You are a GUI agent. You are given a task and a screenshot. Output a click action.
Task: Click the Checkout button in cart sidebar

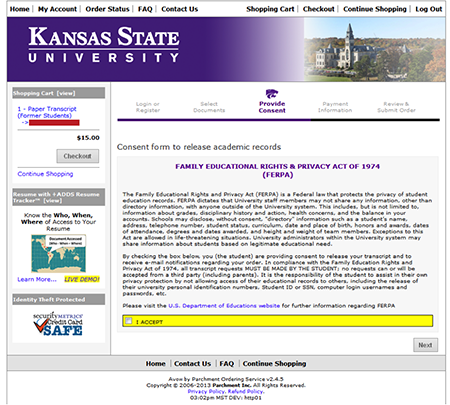[78, 156]
